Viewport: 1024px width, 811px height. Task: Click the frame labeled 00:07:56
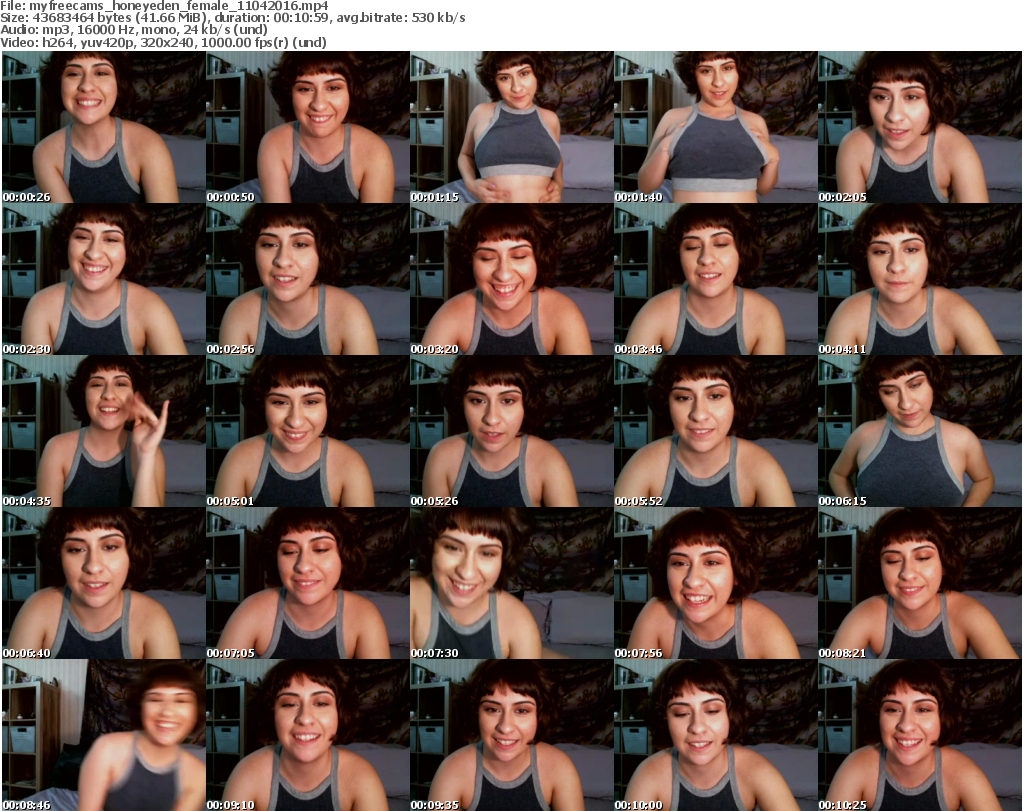coord(716,583)
